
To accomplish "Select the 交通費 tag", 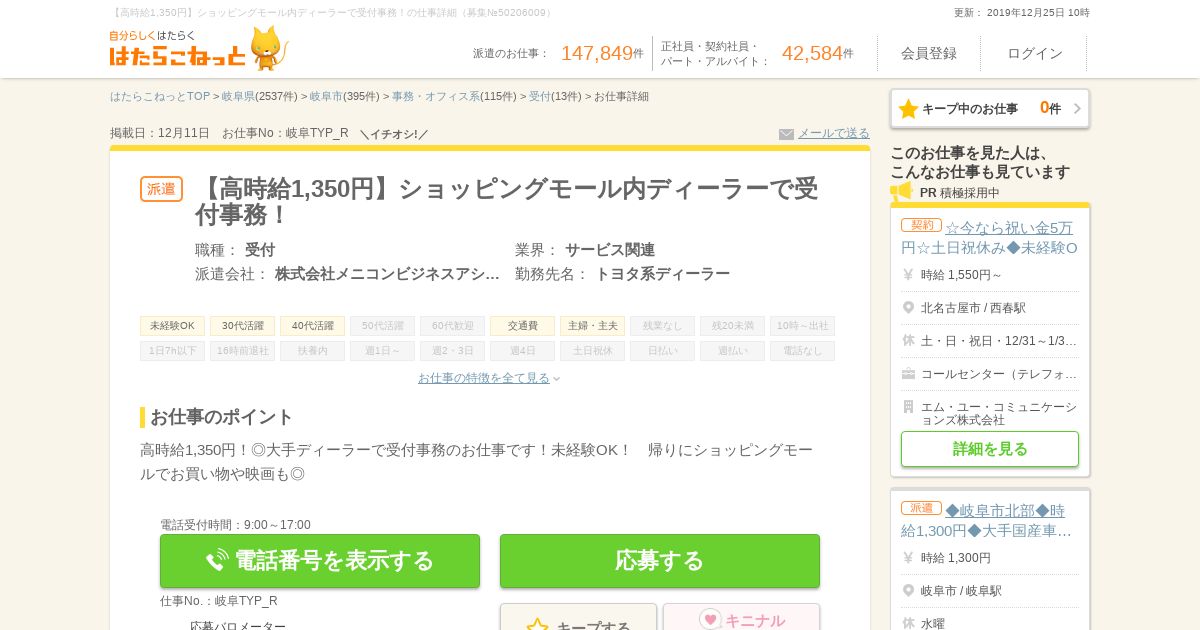I will (522, 326).
